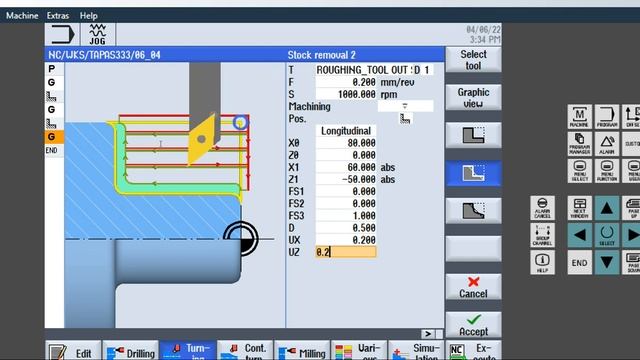Click the NEXT WINDOW key
The width and height of the screenshot is (640, 360).
pos(580,208)
